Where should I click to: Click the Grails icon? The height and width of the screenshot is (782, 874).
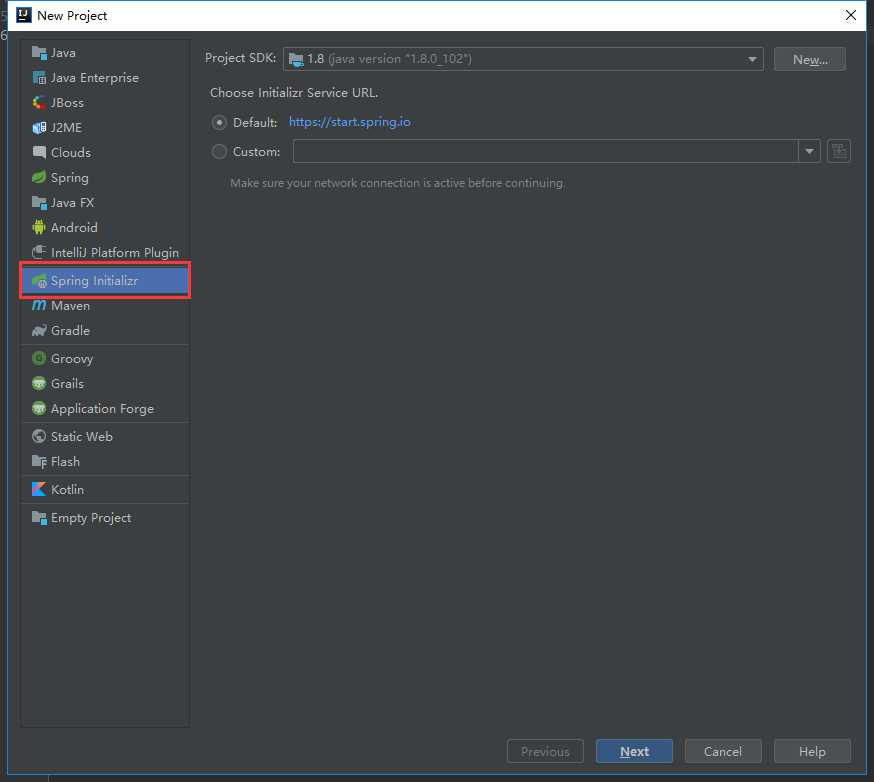(39, 383)
